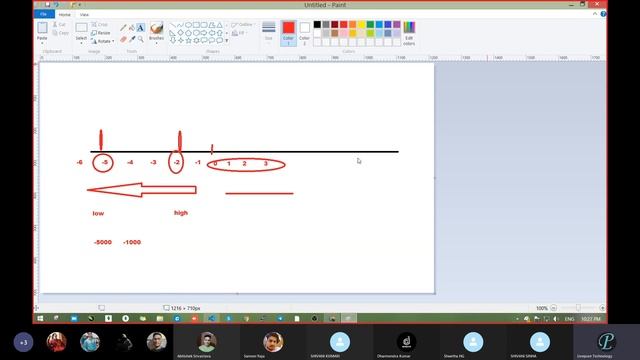Switch to the Home tab
640x360 pixels.
coord(64,15)
